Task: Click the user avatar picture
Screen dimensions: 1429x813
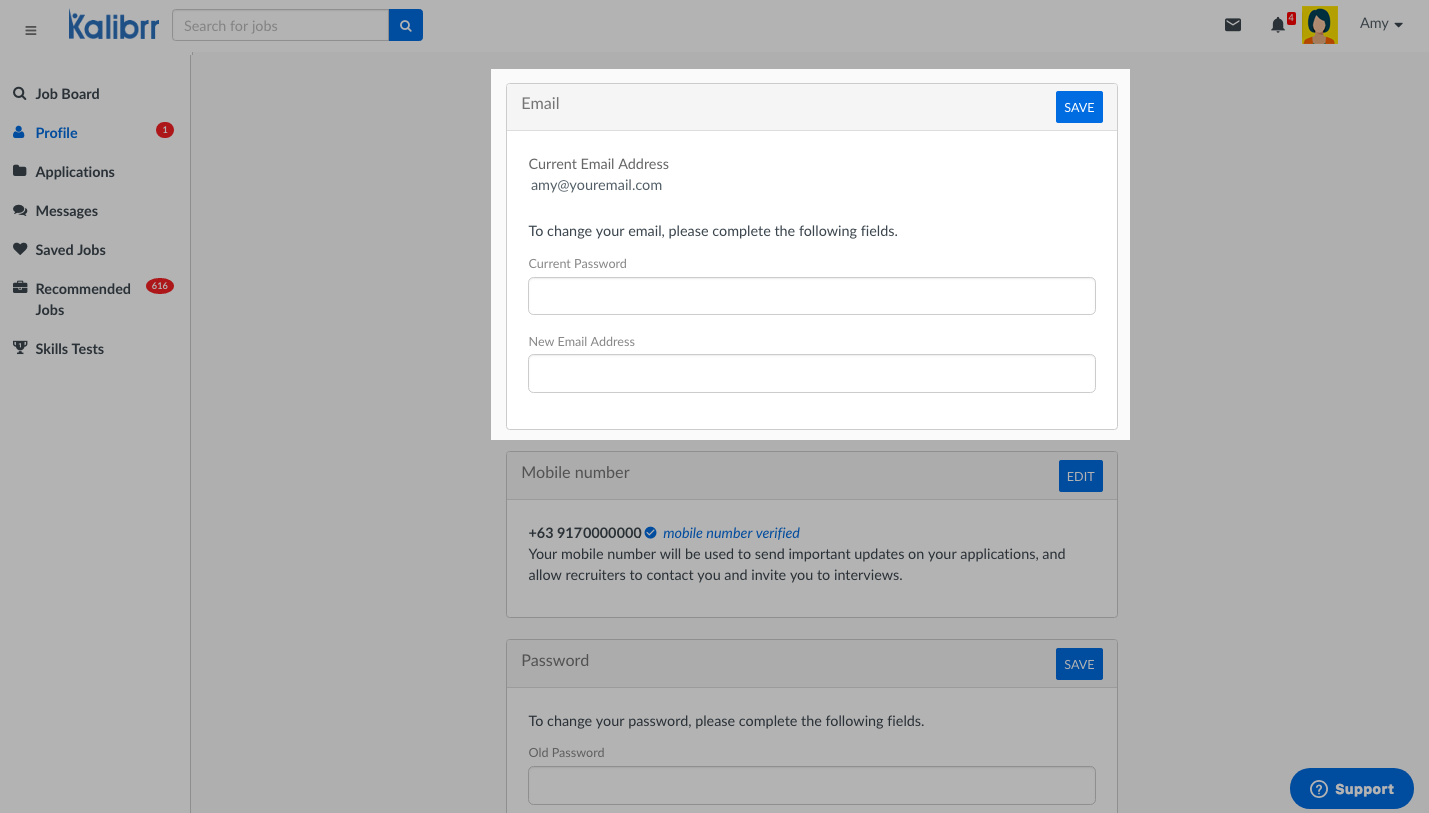Action: (x=1319, y=25)
